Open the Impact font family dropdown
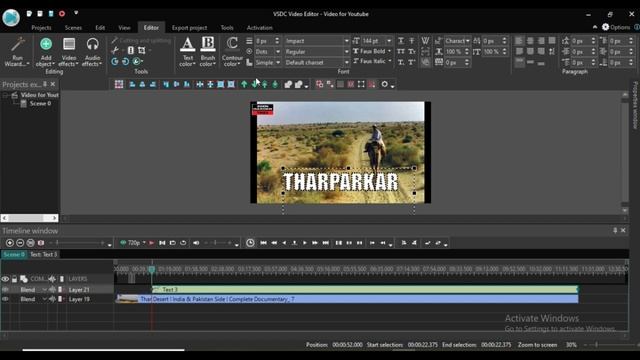 (x=317, y=41)
